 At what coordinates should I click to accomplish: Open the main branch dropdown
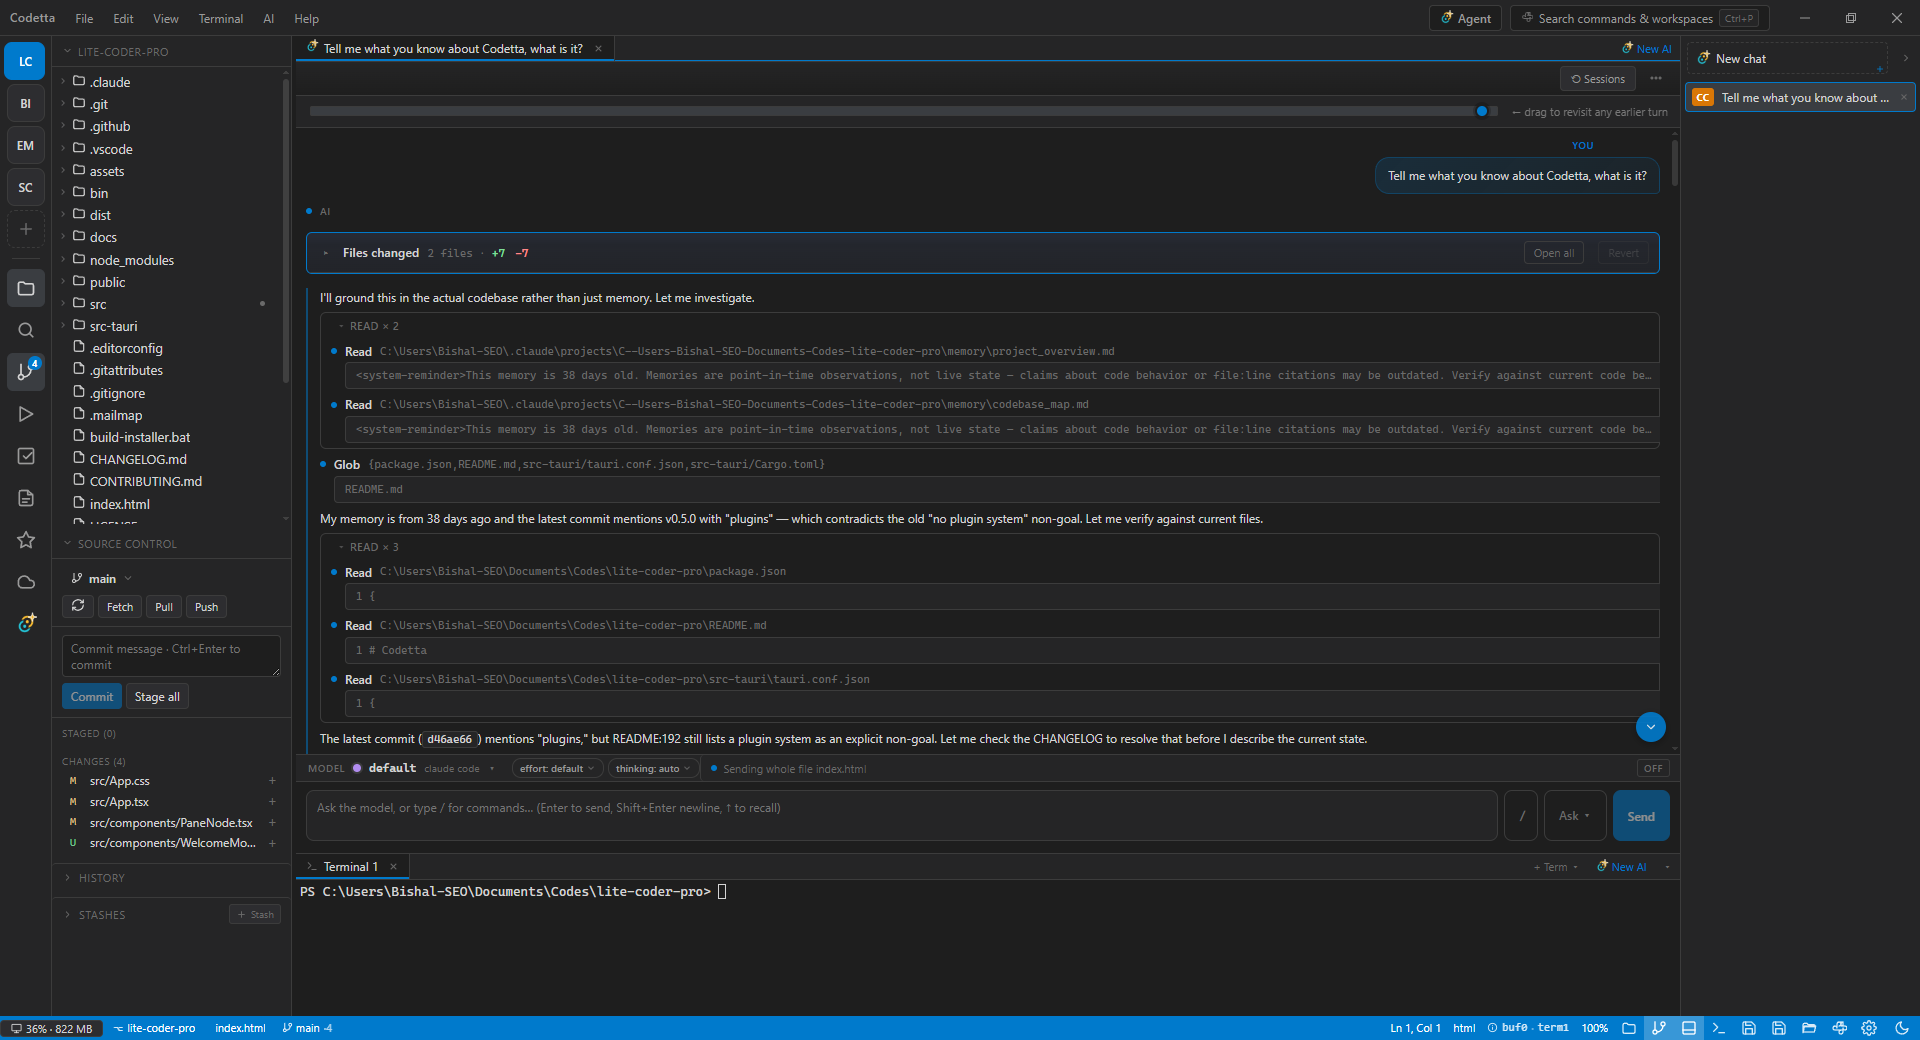pos(101,579)
